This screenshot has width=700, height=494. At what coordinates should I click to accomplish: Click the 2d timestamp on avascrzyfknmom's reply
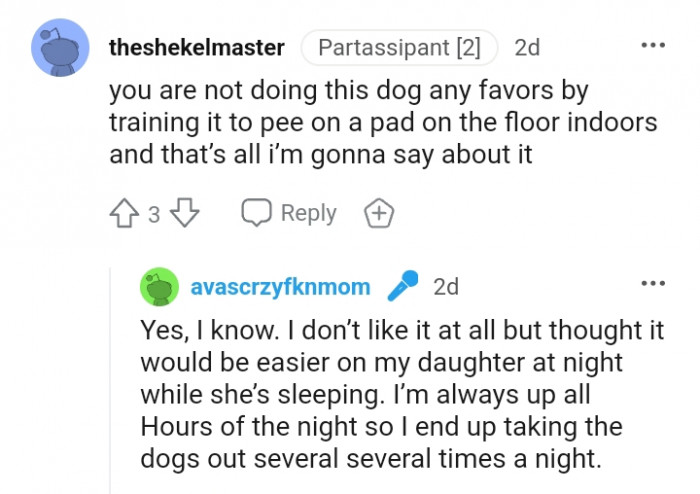446,288
